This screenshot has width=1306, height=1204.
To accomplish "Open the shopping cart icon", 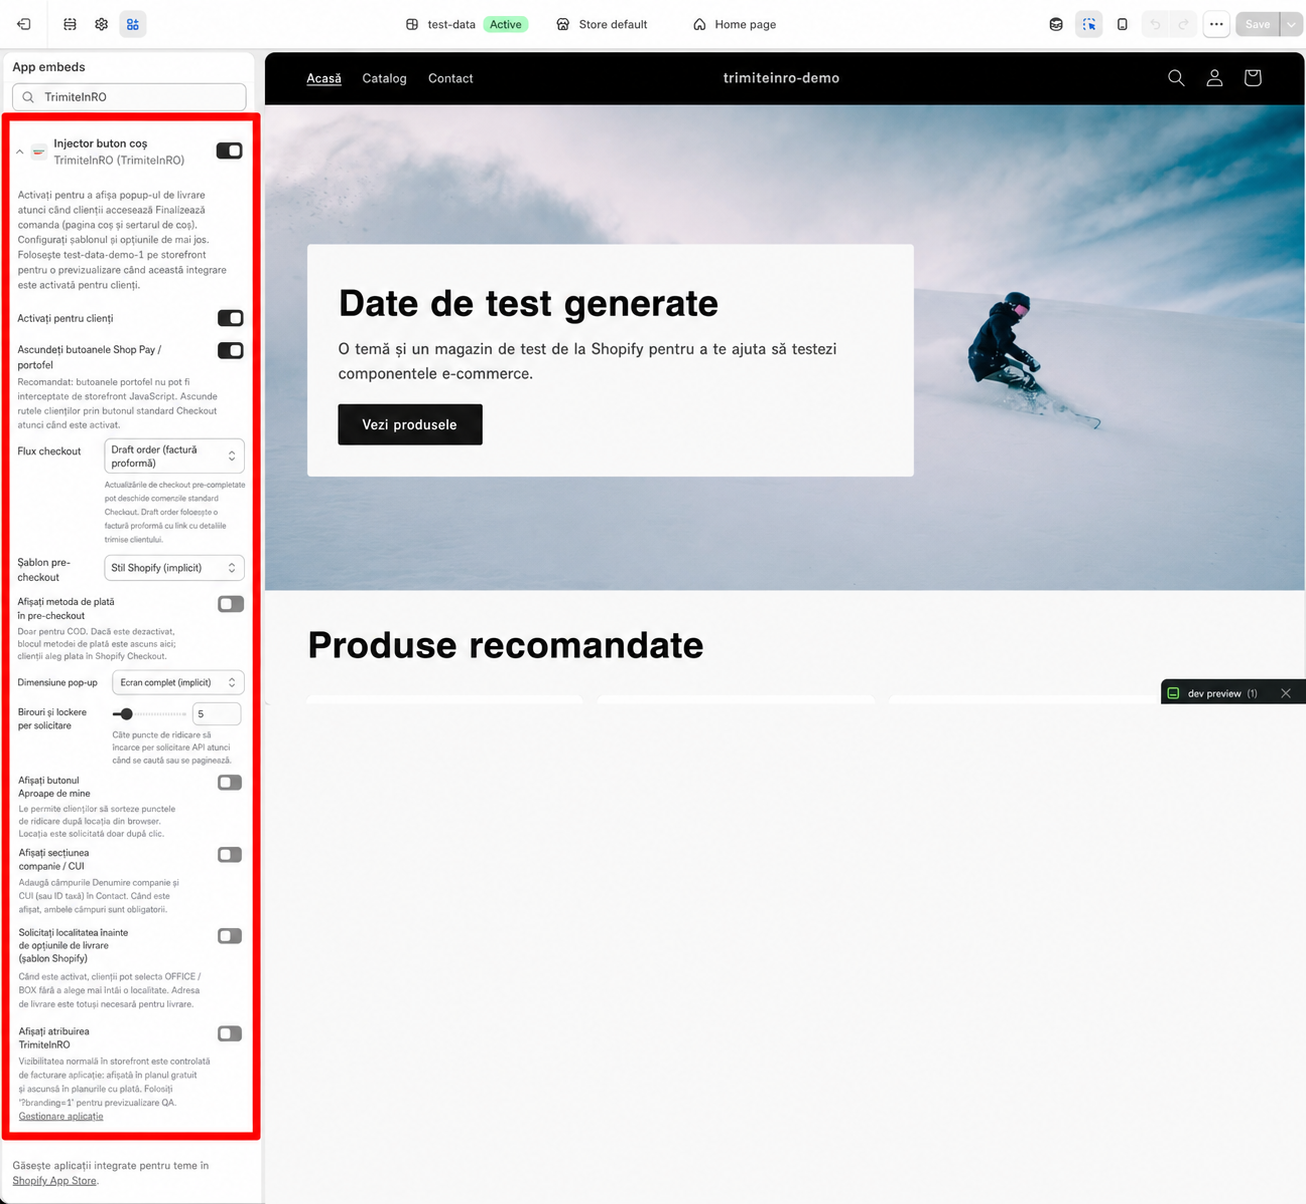I will [x=1252, y=78].
